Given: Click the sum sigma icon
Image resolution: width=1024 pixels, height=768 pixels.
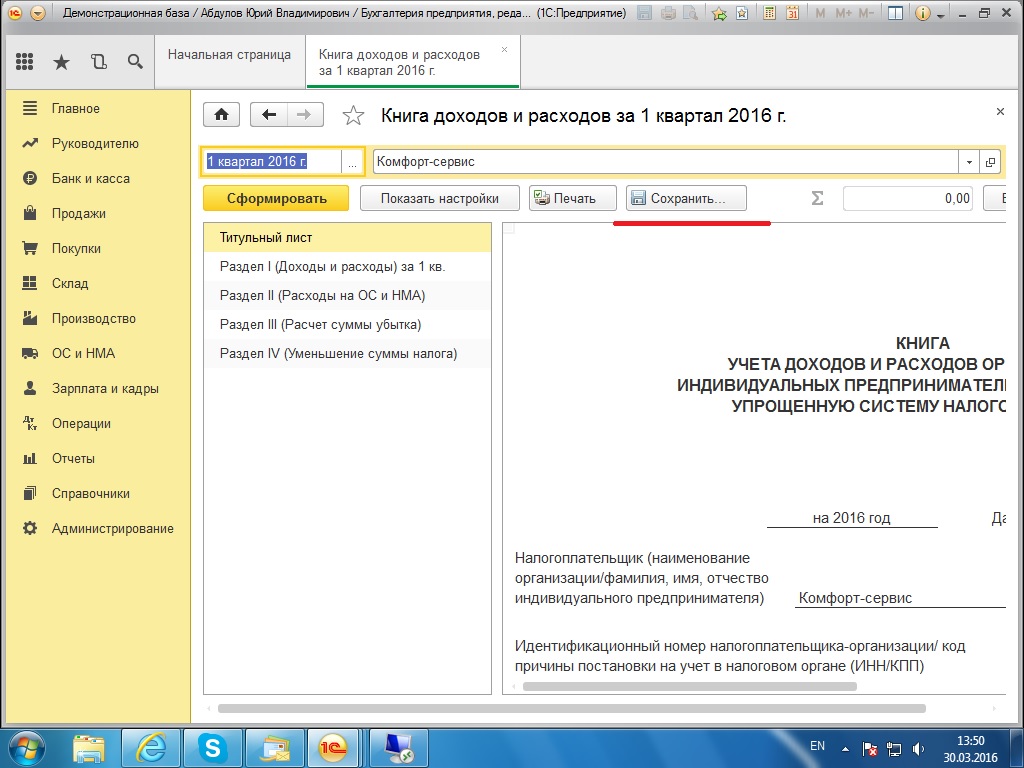Looking at the screenshot, I should (x=817, y=198).
